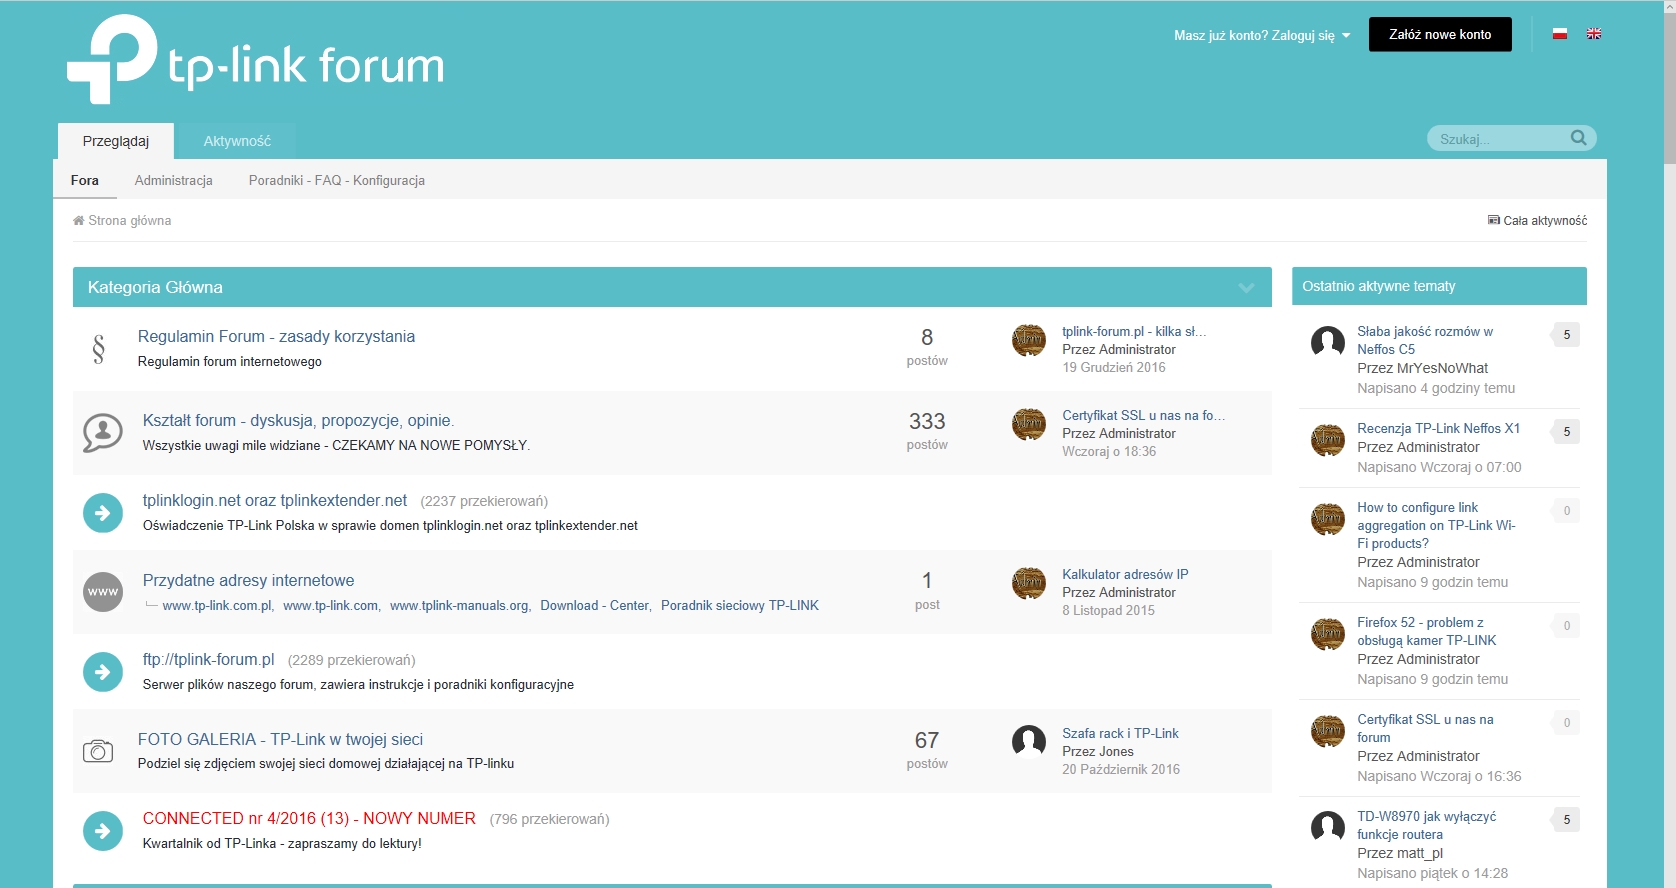Click the arrow icon beside CONNECTED nr 4/2016

(102, 831)
